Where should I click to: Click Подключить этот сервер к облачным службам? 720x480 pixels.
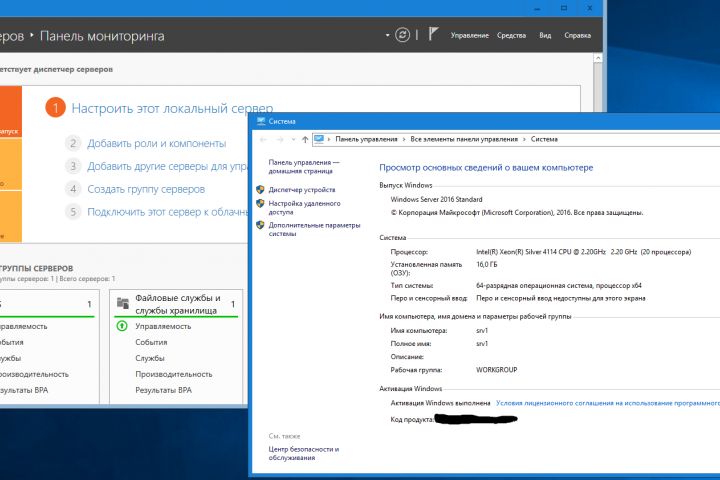click(167, 212)
